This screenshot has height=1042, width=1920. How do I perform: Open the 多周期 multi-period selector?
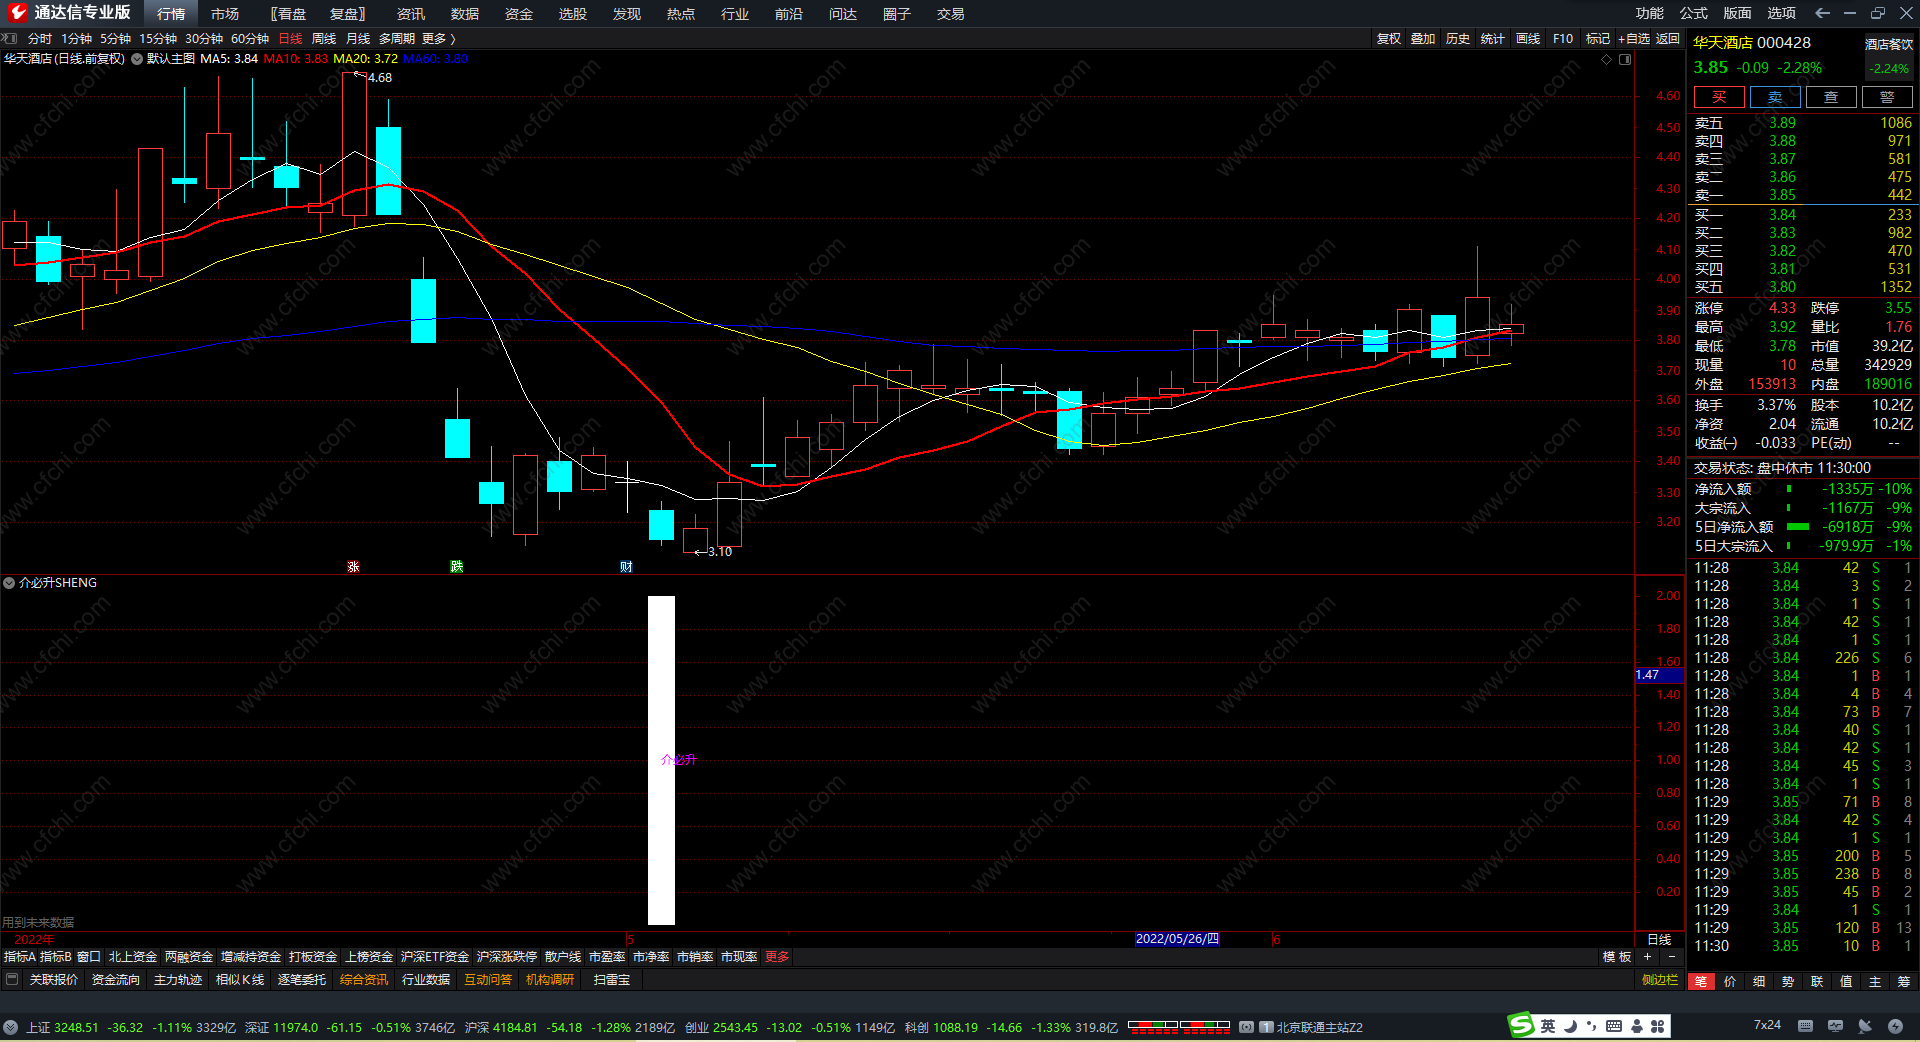coord(397,38)
